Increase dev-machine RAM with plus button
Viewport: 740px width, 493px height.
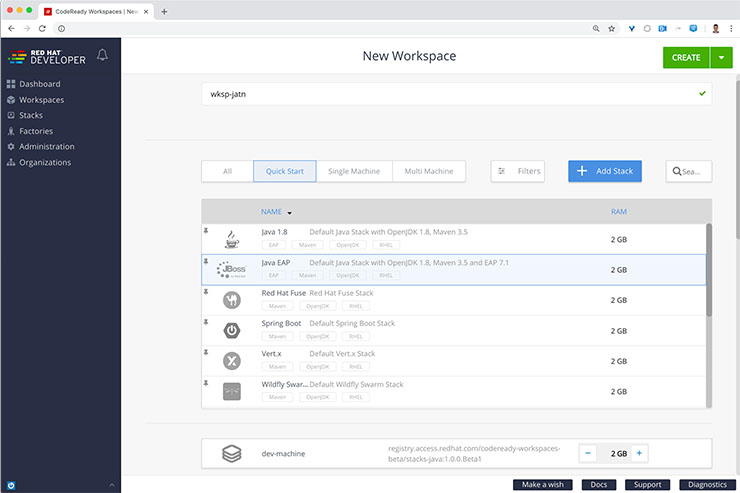coord(640,453)
